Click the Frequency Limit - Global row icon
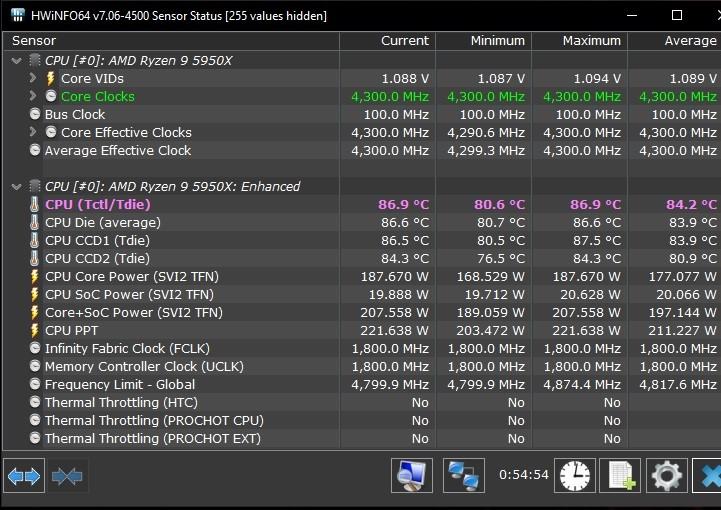The width and height of the screenshot is (721, 510). click(x=34, y=384)
